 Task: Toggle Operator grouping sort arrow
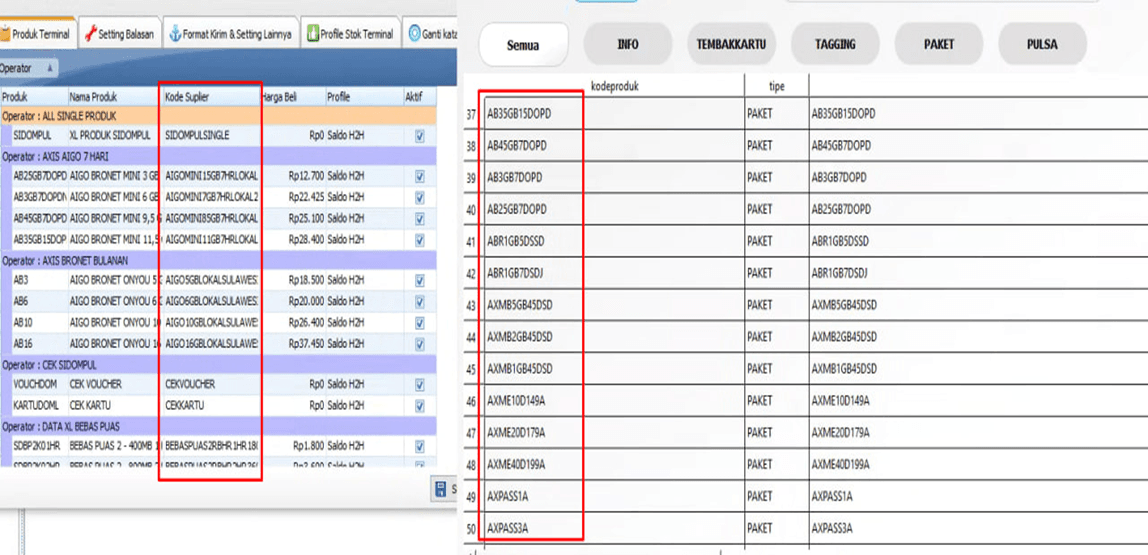click(x=50, y=68)
